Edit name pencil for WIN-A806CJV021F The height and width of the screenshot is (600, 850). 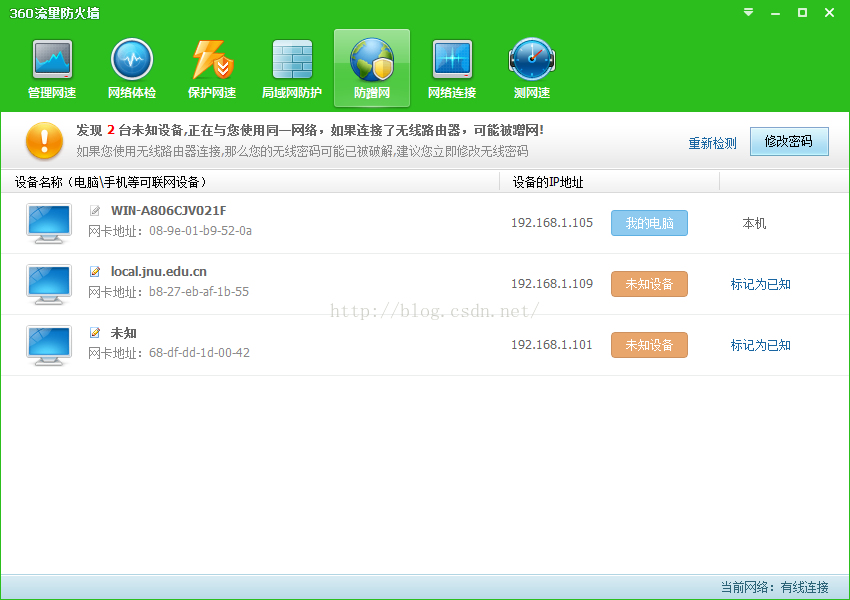(95, 210)
